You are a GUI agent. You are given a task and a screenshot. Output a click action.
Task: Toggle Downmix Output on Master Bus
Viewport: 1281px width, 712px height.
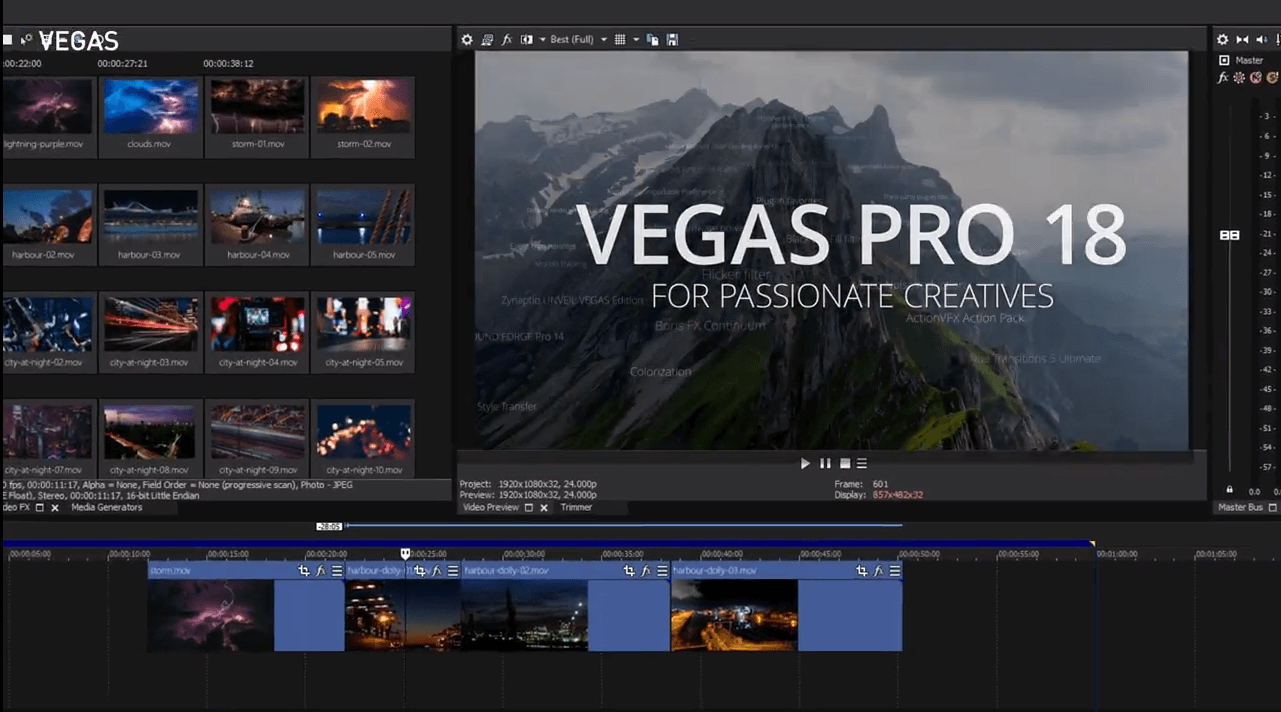coord(1242,40)
